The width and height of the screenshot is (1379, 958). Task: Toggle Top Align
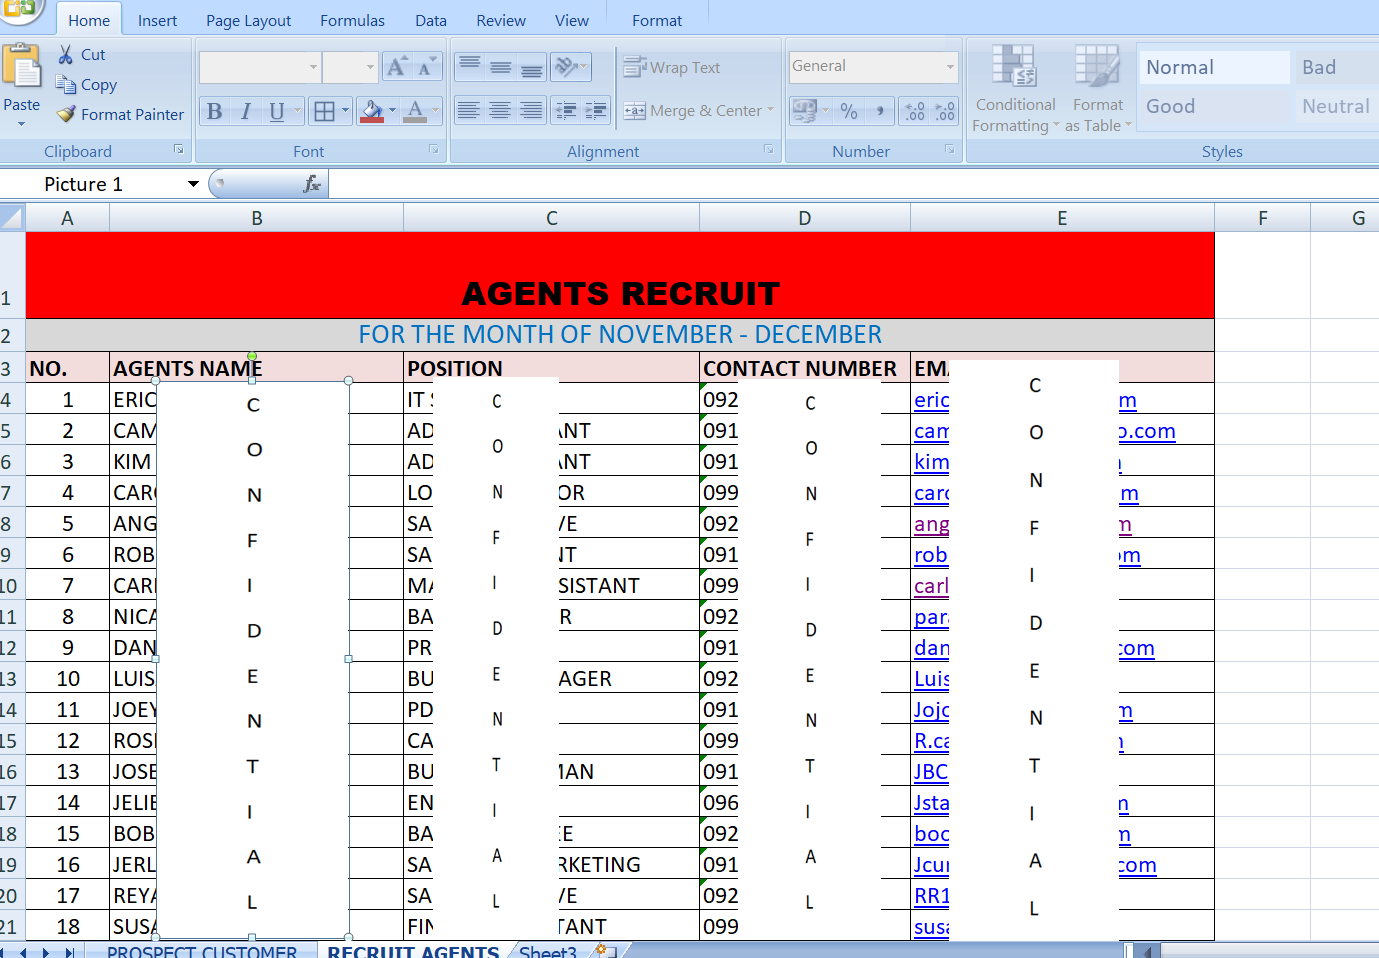469,67
